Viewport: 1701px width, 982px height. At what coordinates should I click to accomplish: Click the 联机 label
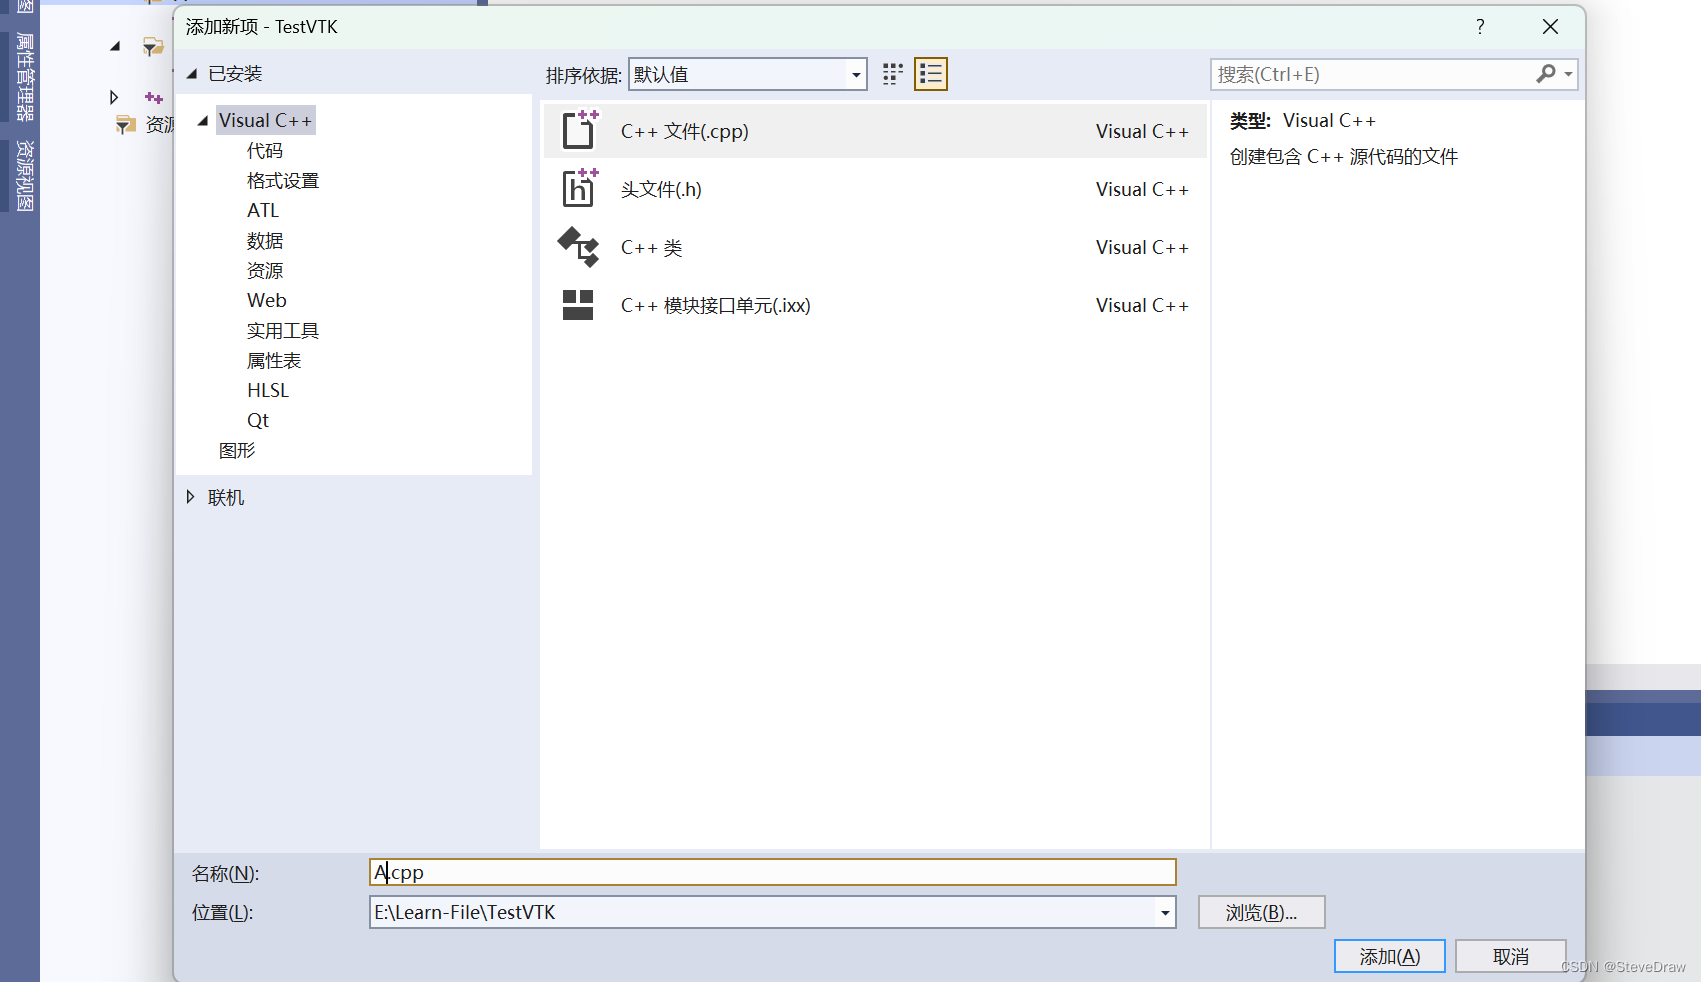(x=226, y=497)
